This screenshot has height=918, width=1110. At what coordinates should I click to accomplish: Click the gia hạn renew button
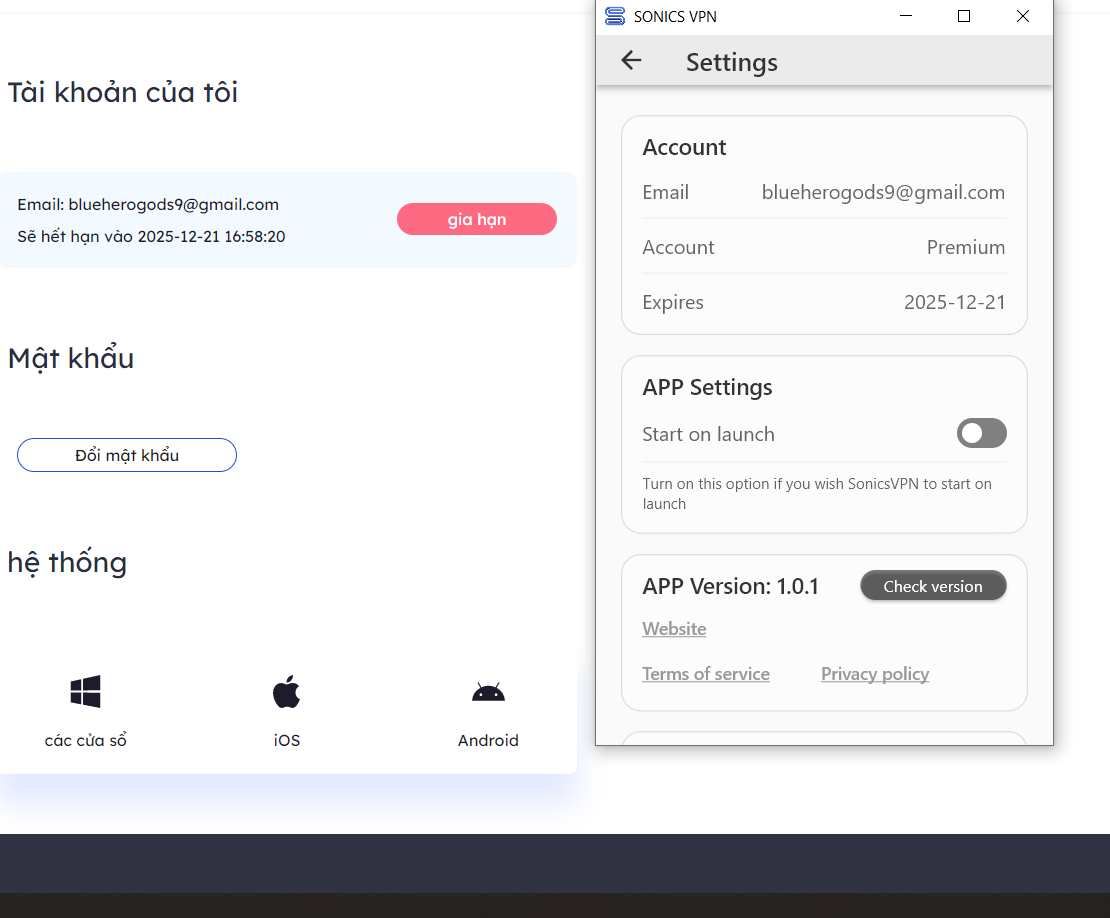[476, 219]
